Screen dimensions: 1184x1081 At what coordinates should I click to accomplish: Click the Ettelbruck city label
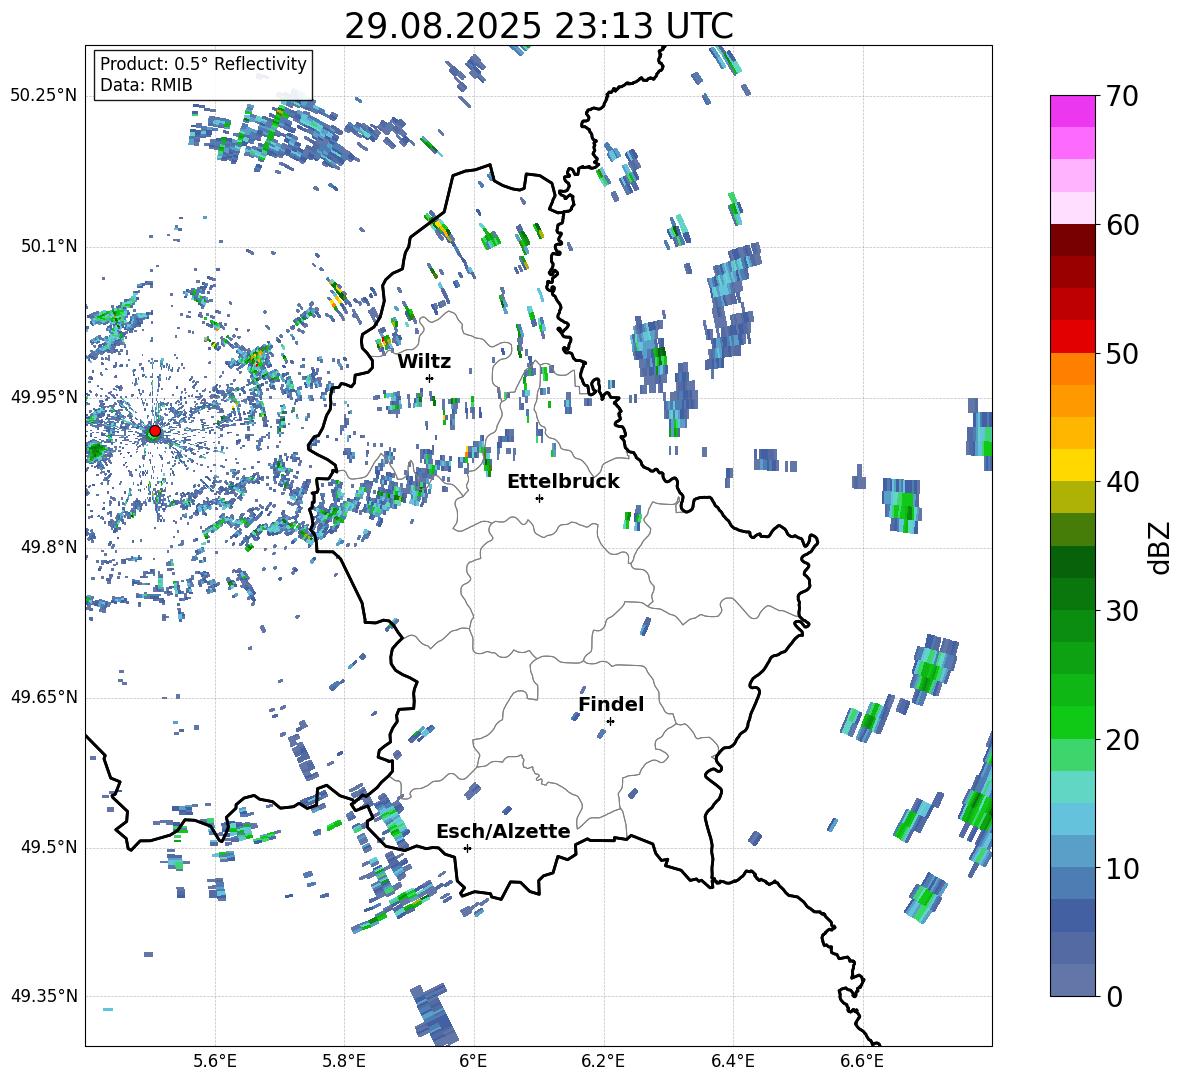[563, 482]
